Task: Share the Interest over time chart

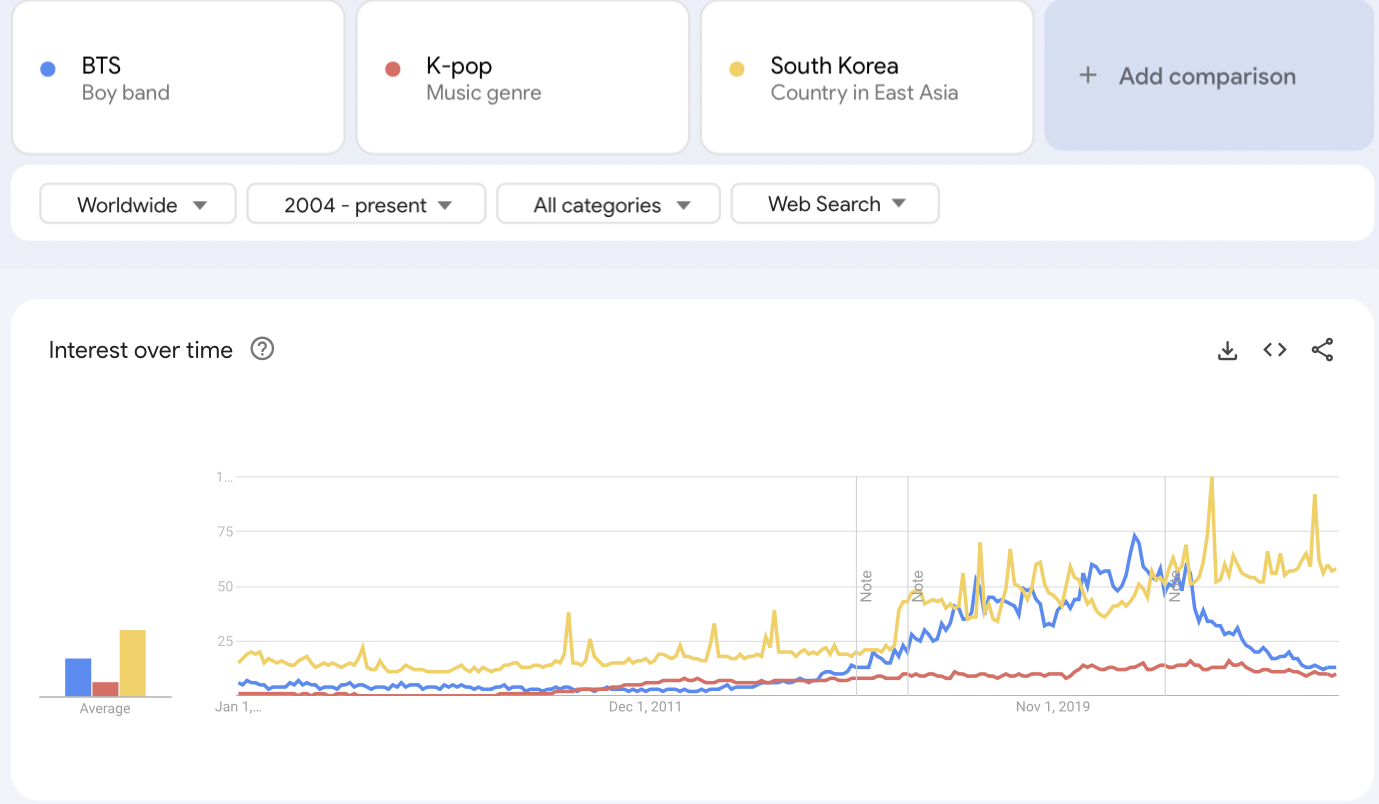Action: [x=1322, y=350]
